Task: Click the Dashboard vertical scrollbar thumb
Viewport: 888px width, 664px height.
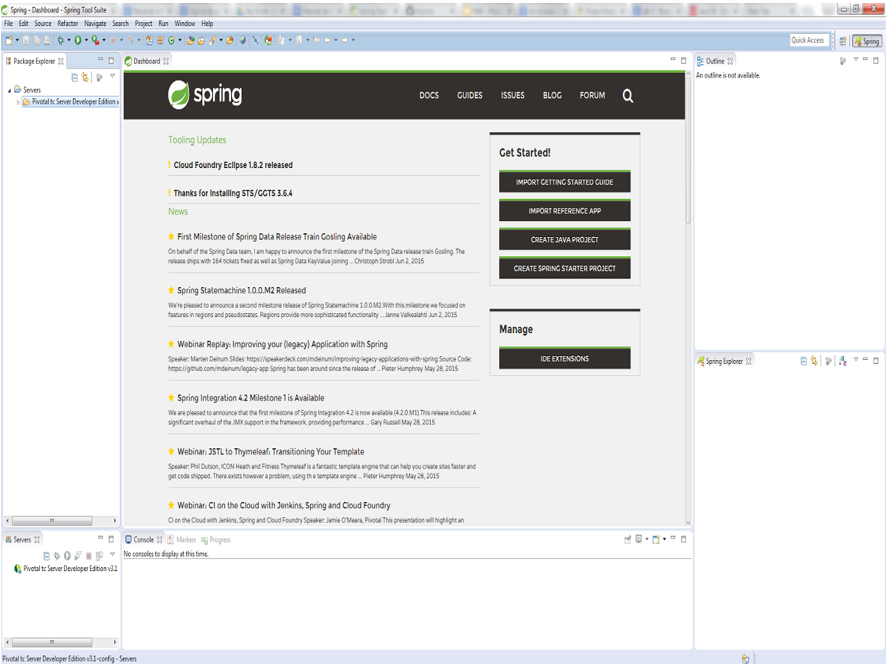Action: tap(688, 150)
